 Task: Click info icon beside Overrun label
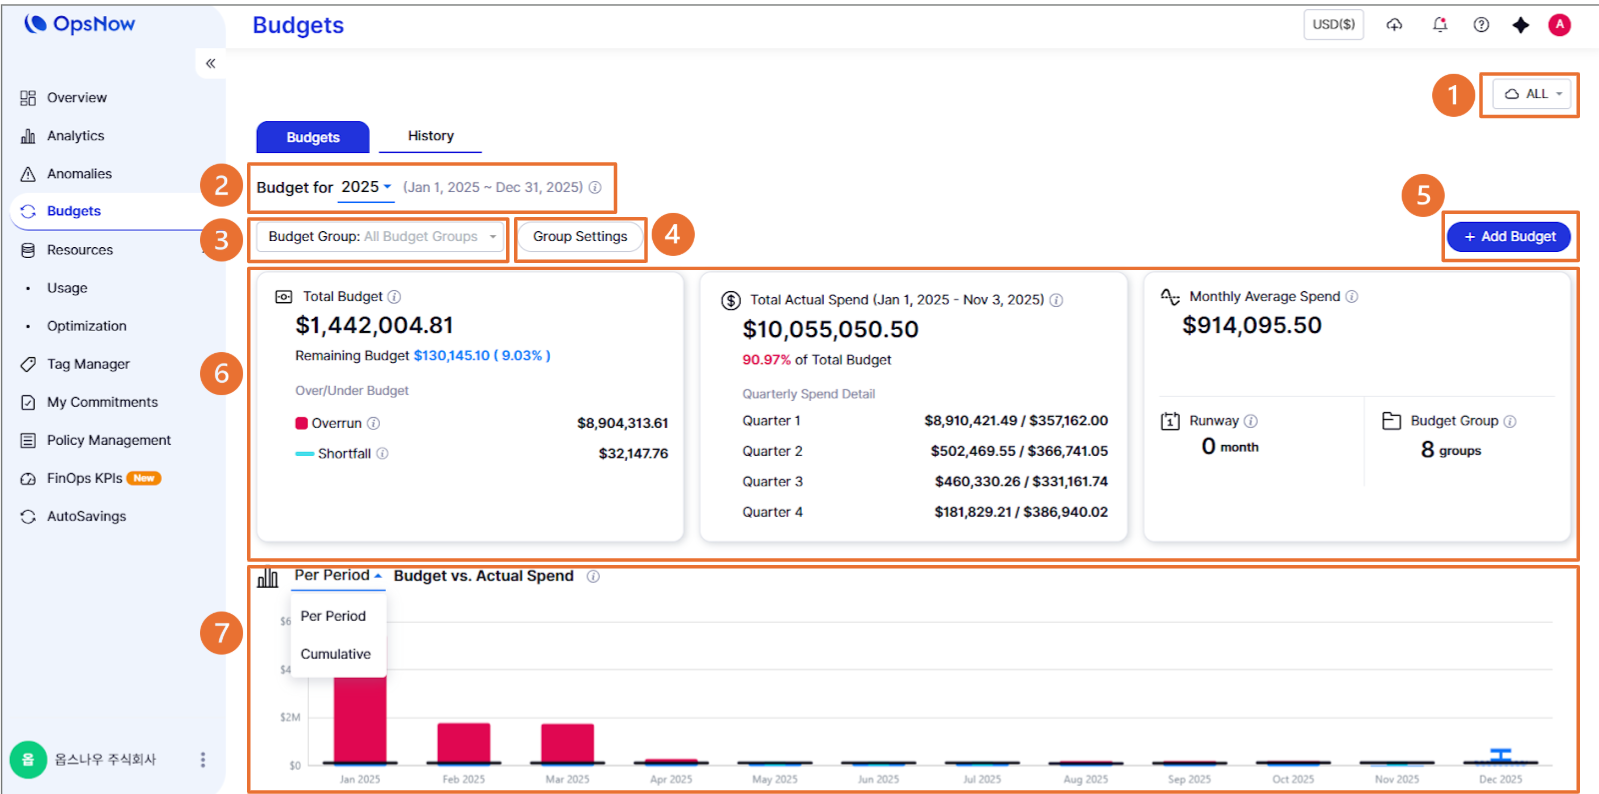point(373,424)
